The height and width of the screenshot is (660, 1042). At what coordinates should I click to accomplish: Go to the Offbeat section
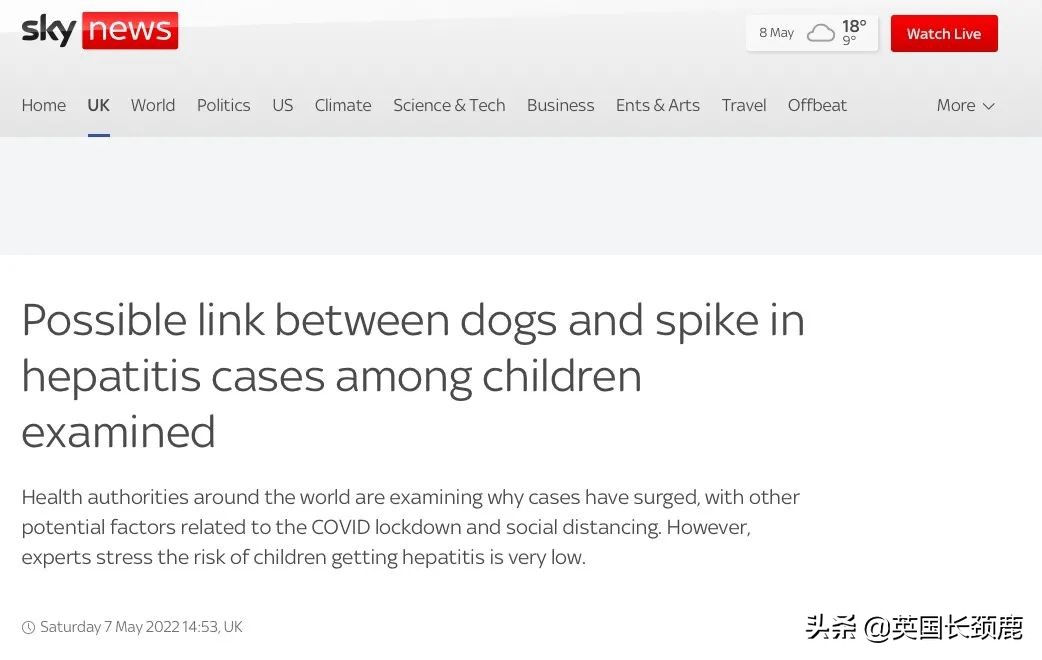pos(817,105)
